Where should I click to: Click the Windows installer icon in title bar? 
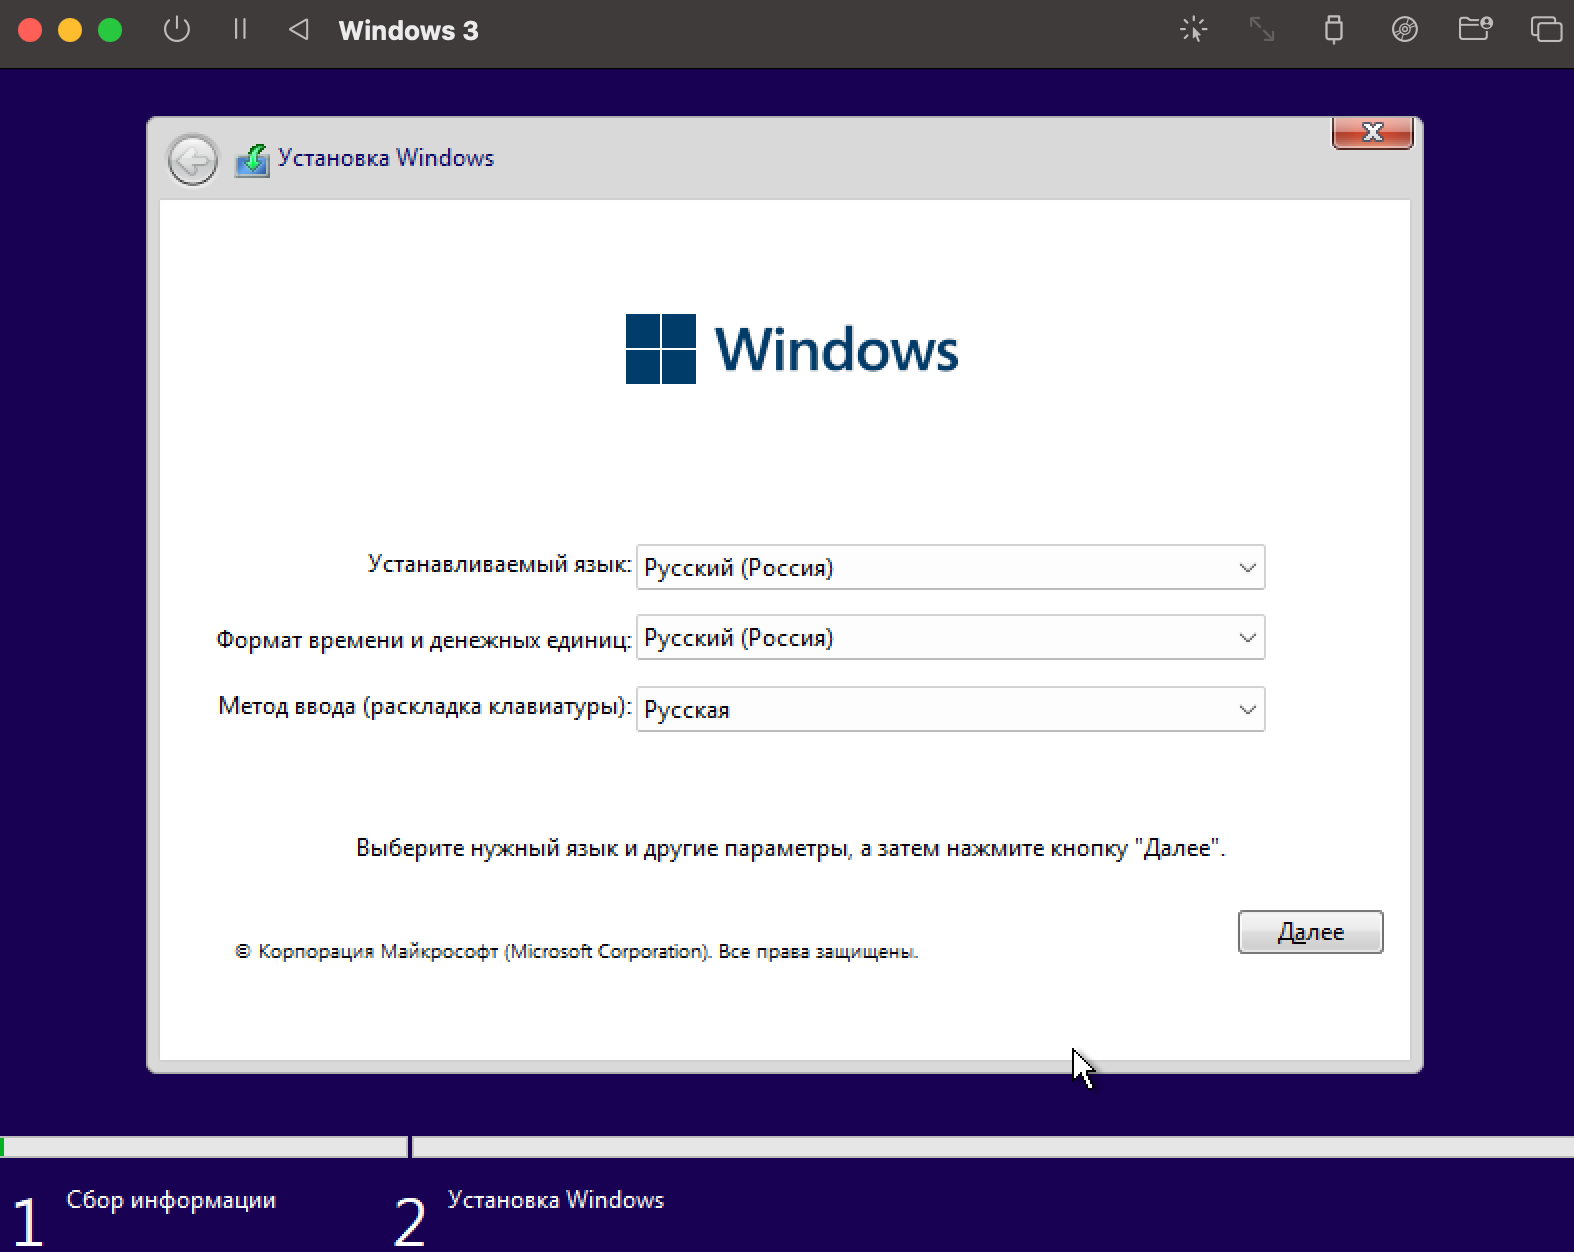[252, 160]
